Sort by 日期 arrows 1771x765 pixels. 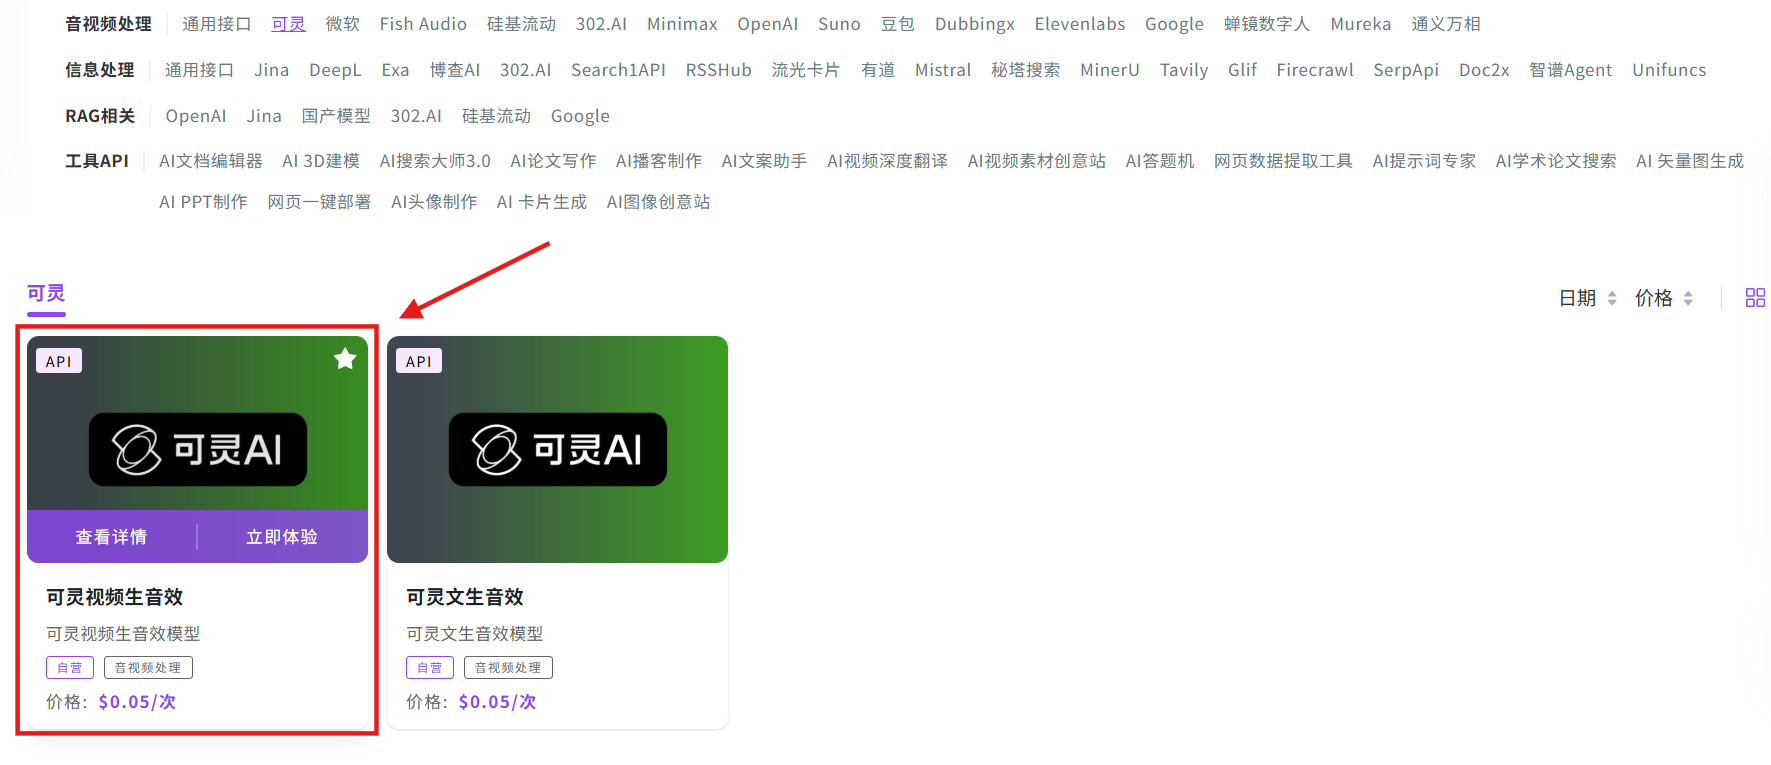pos(1612,298)
